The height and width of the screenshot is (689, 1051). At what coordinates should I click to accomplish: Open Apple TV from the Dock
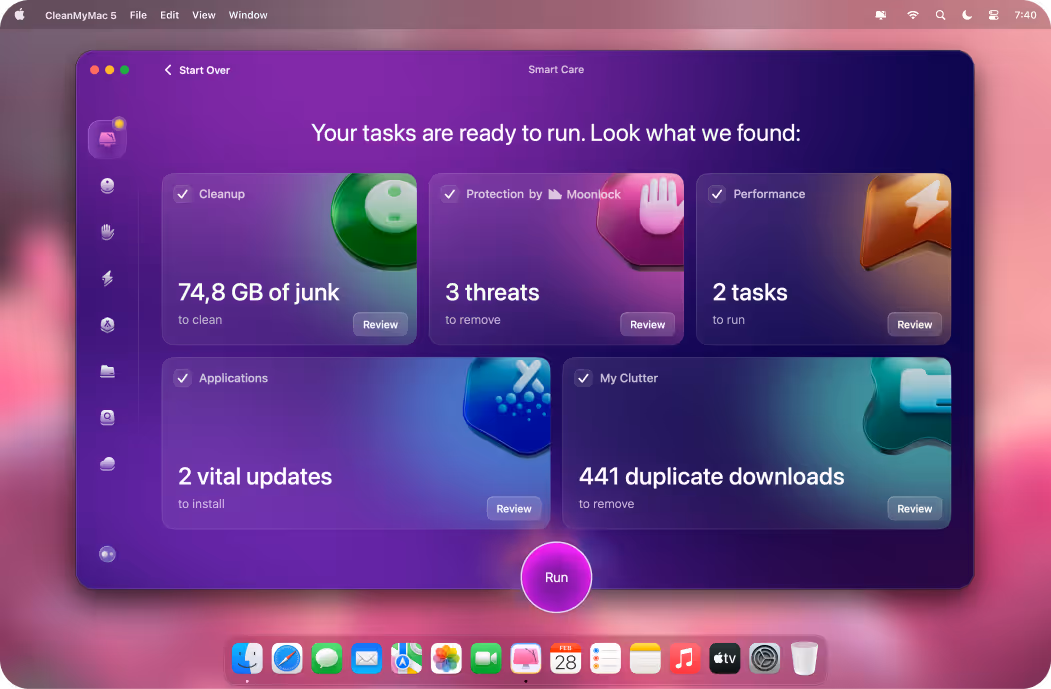click(725, 658)
